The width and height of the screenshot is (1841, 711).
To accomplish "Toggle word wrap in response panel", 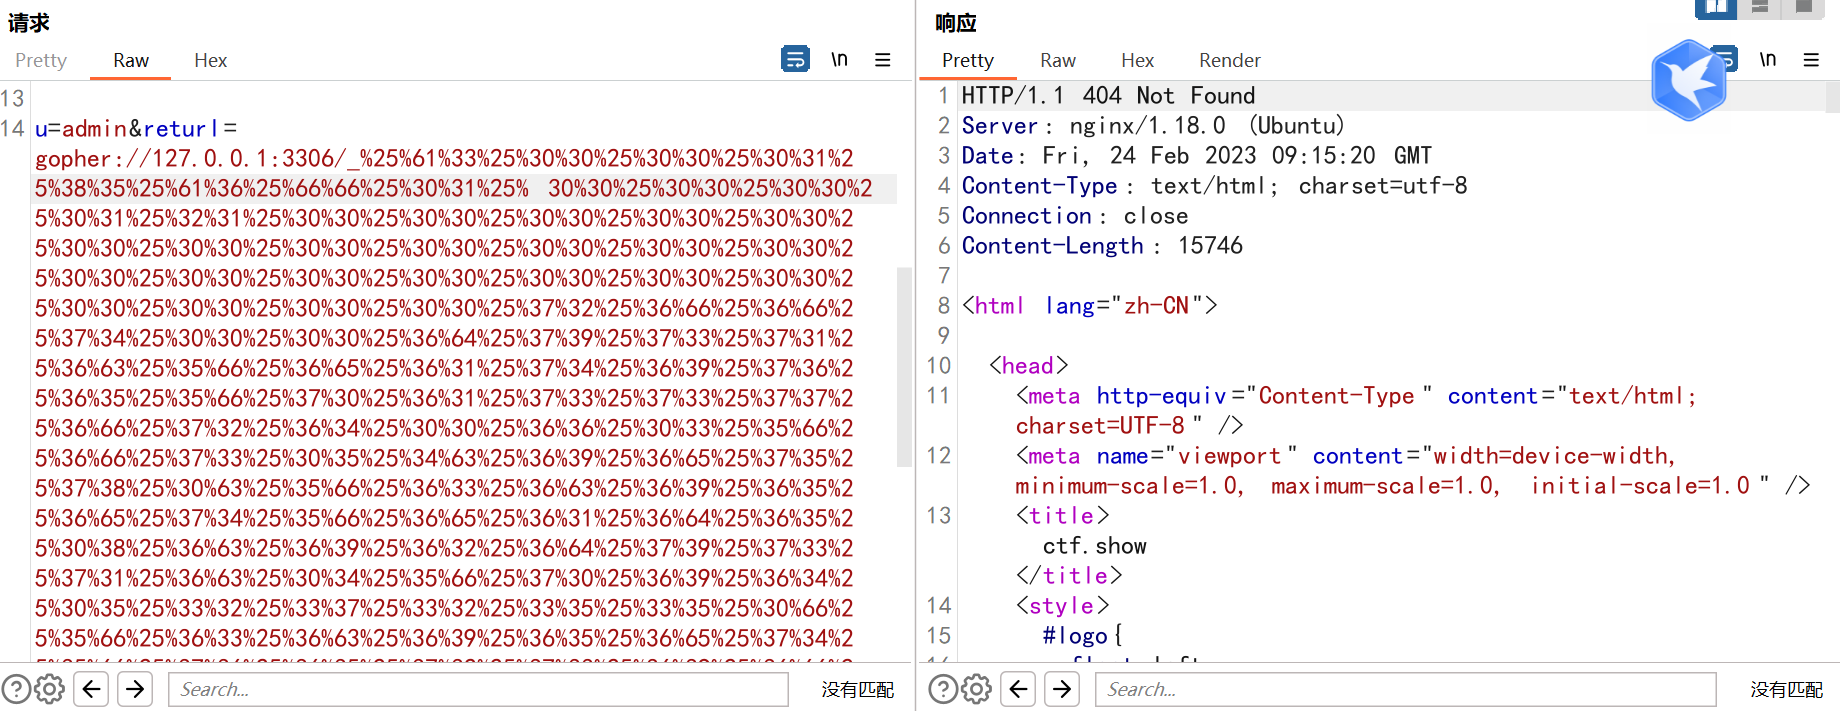I will (1728, 59).
